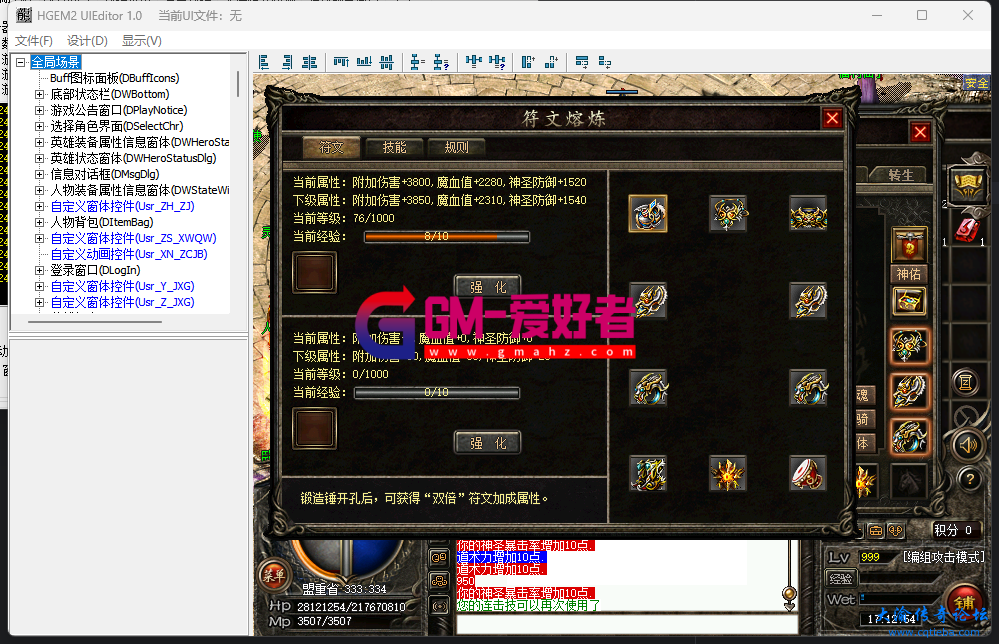Click the round help question mark button
Image resolution: width=999 pixels, height=644 pixels.
pos(969,478)
